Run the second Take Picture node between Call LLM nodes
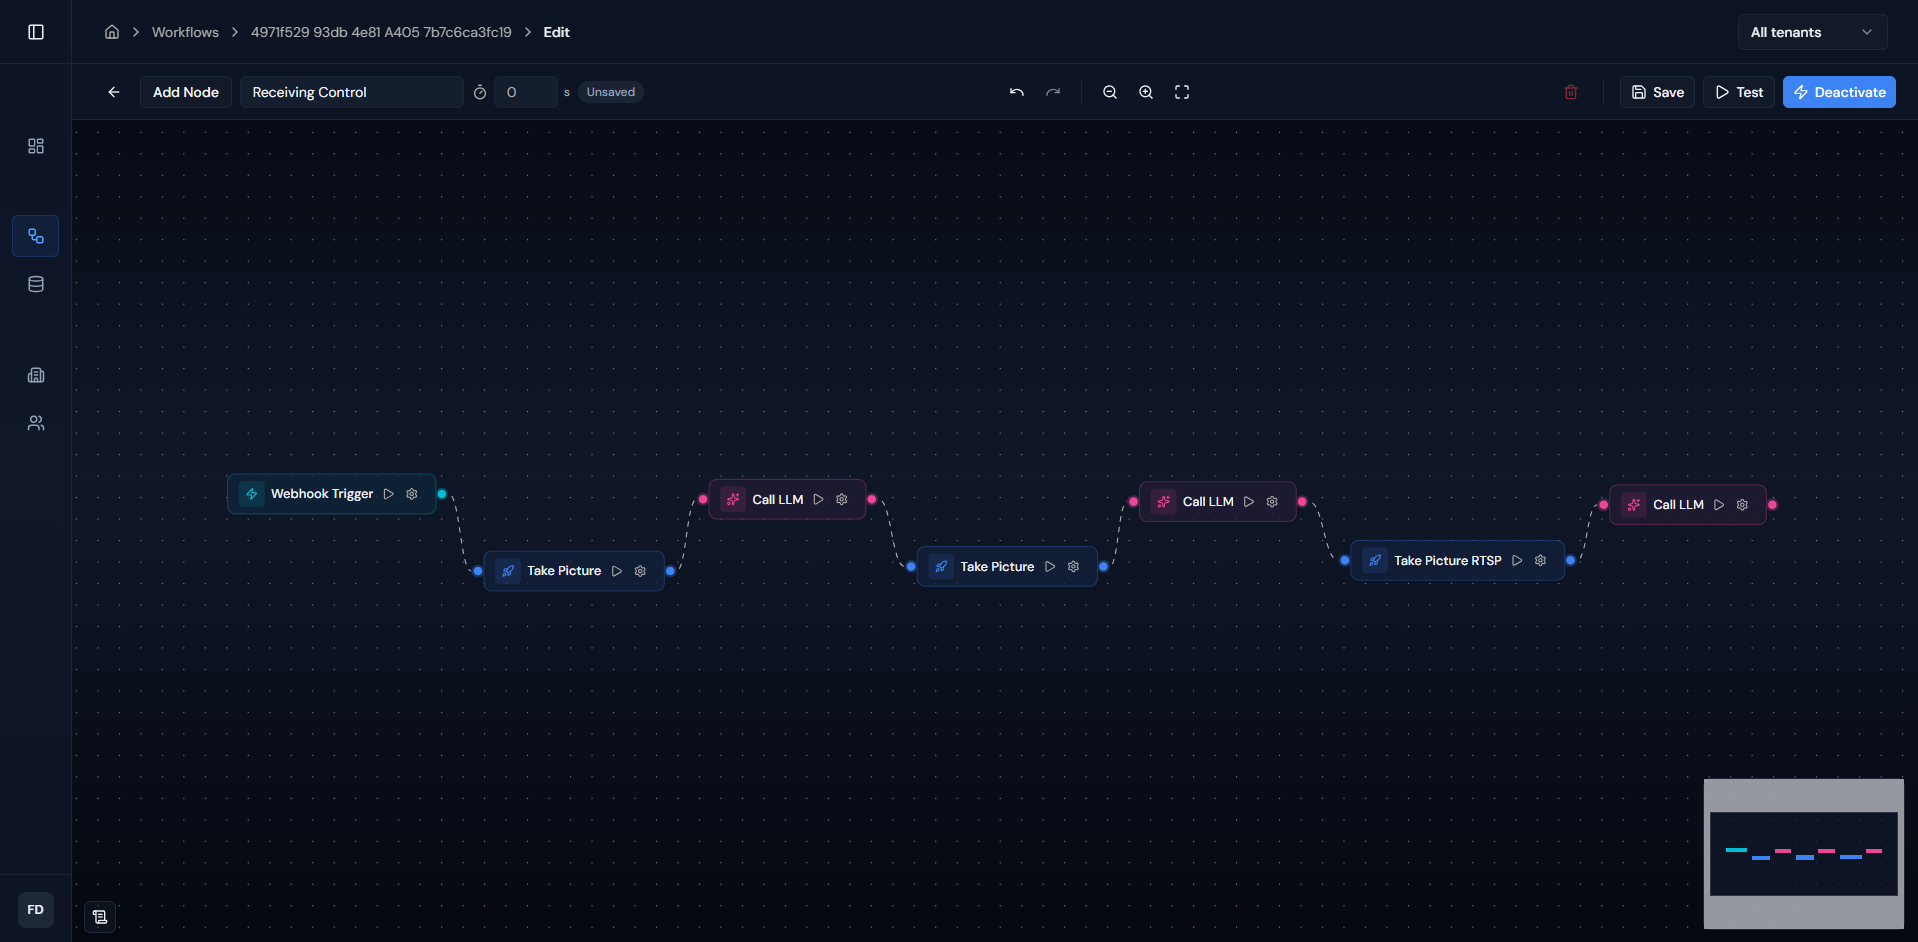This screenshot has height=942, width=1918. [x=1050, y=567]
